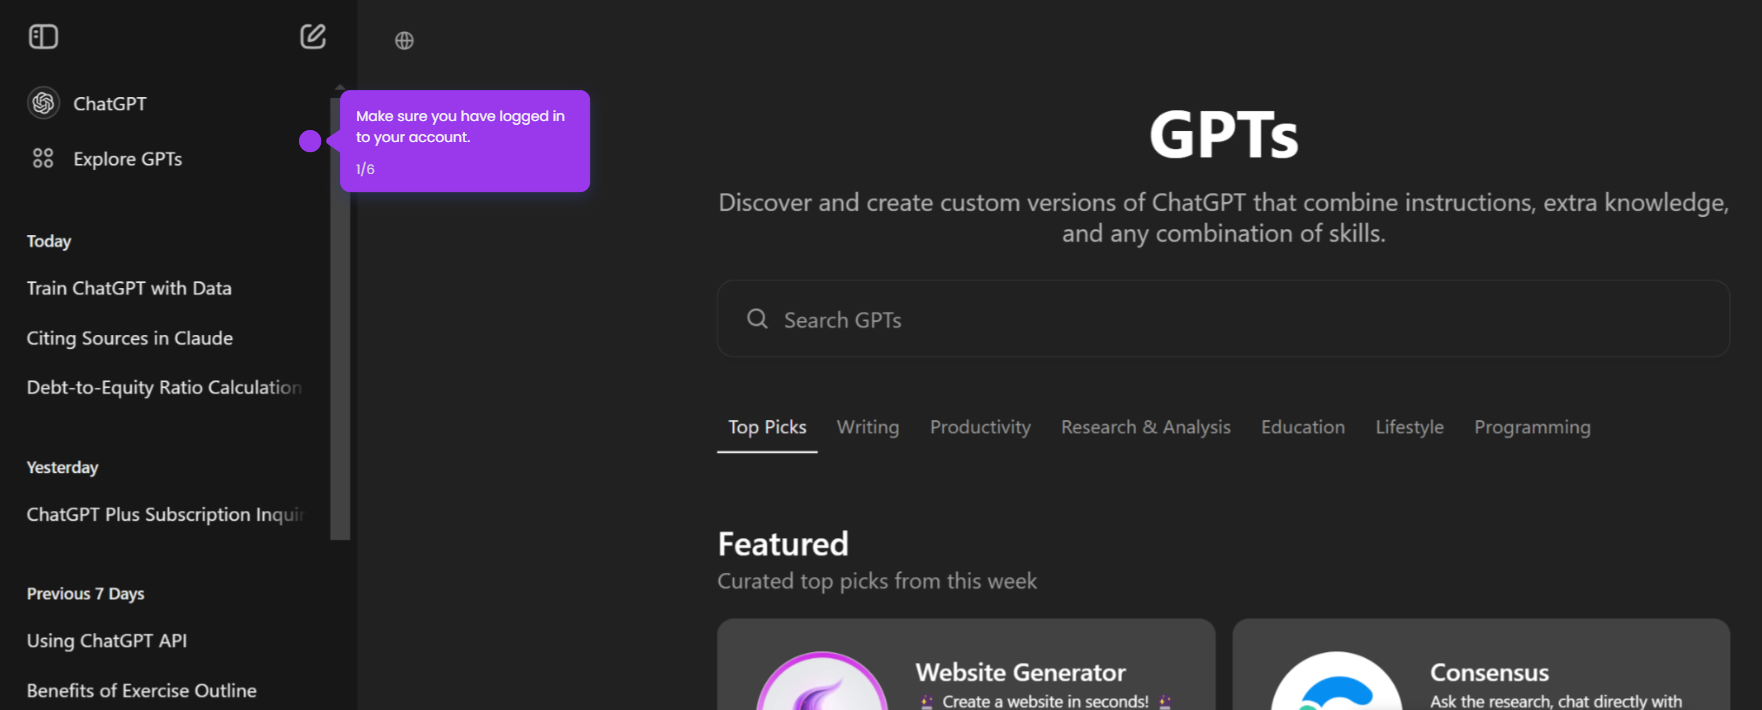This screenshot has height=710, width=1762.
Task: Switch to the Programming tab
Action: 1532,428
